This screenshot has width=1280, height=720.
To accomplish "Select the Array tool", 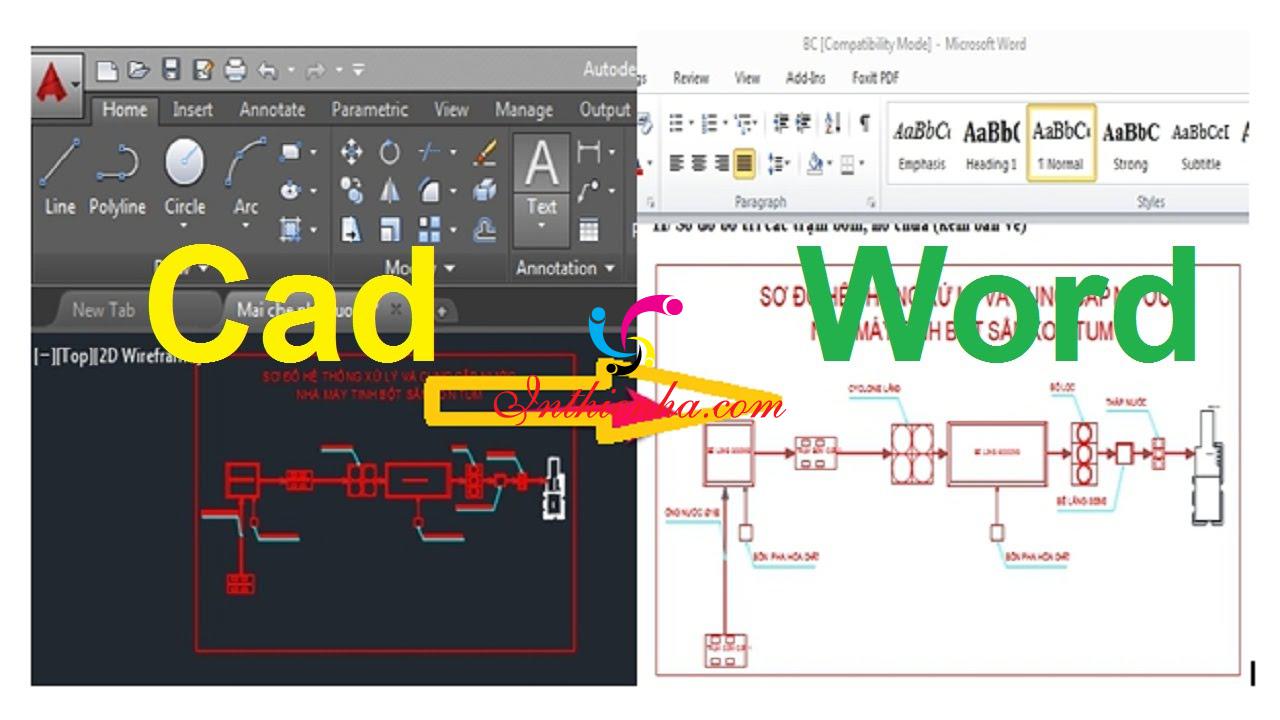I will tap(429, 229).
